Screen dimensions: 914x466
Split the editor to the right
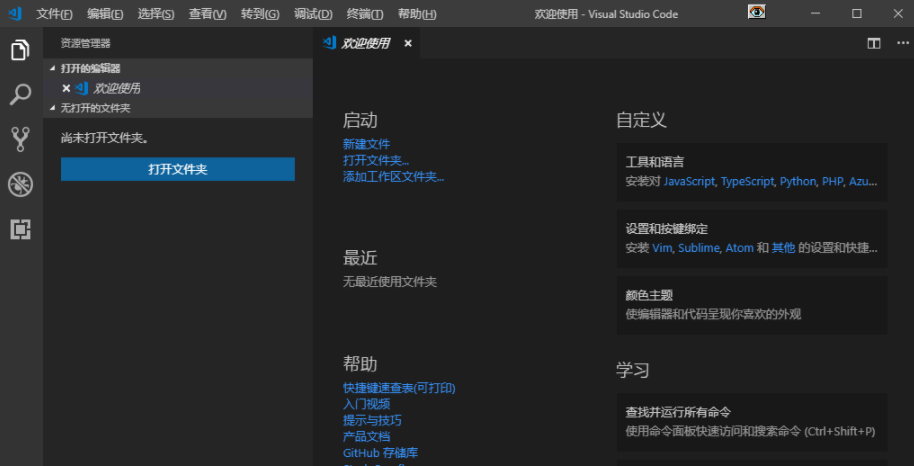point(874,43)
